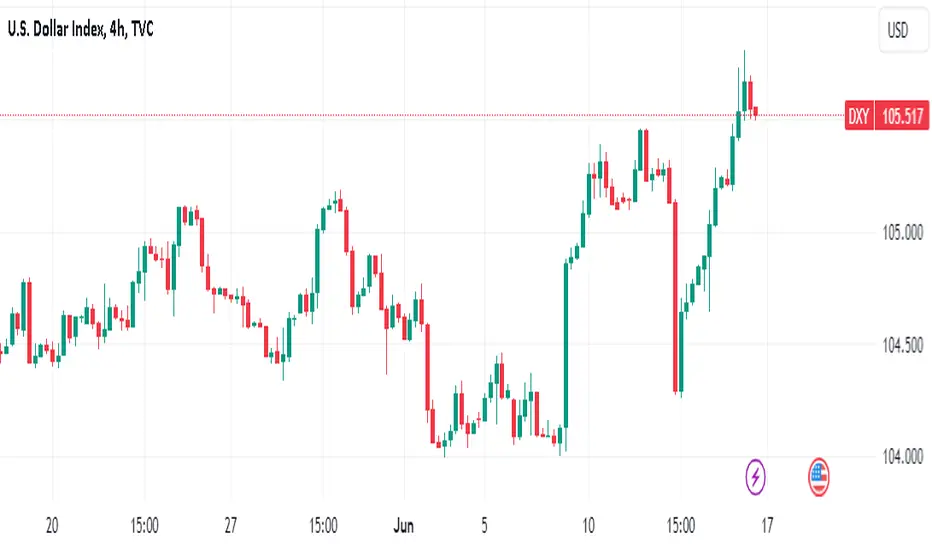Click the purple lightning bolt event icon
The height and width of the screenshot is (550, 932).
coord(755,476)
